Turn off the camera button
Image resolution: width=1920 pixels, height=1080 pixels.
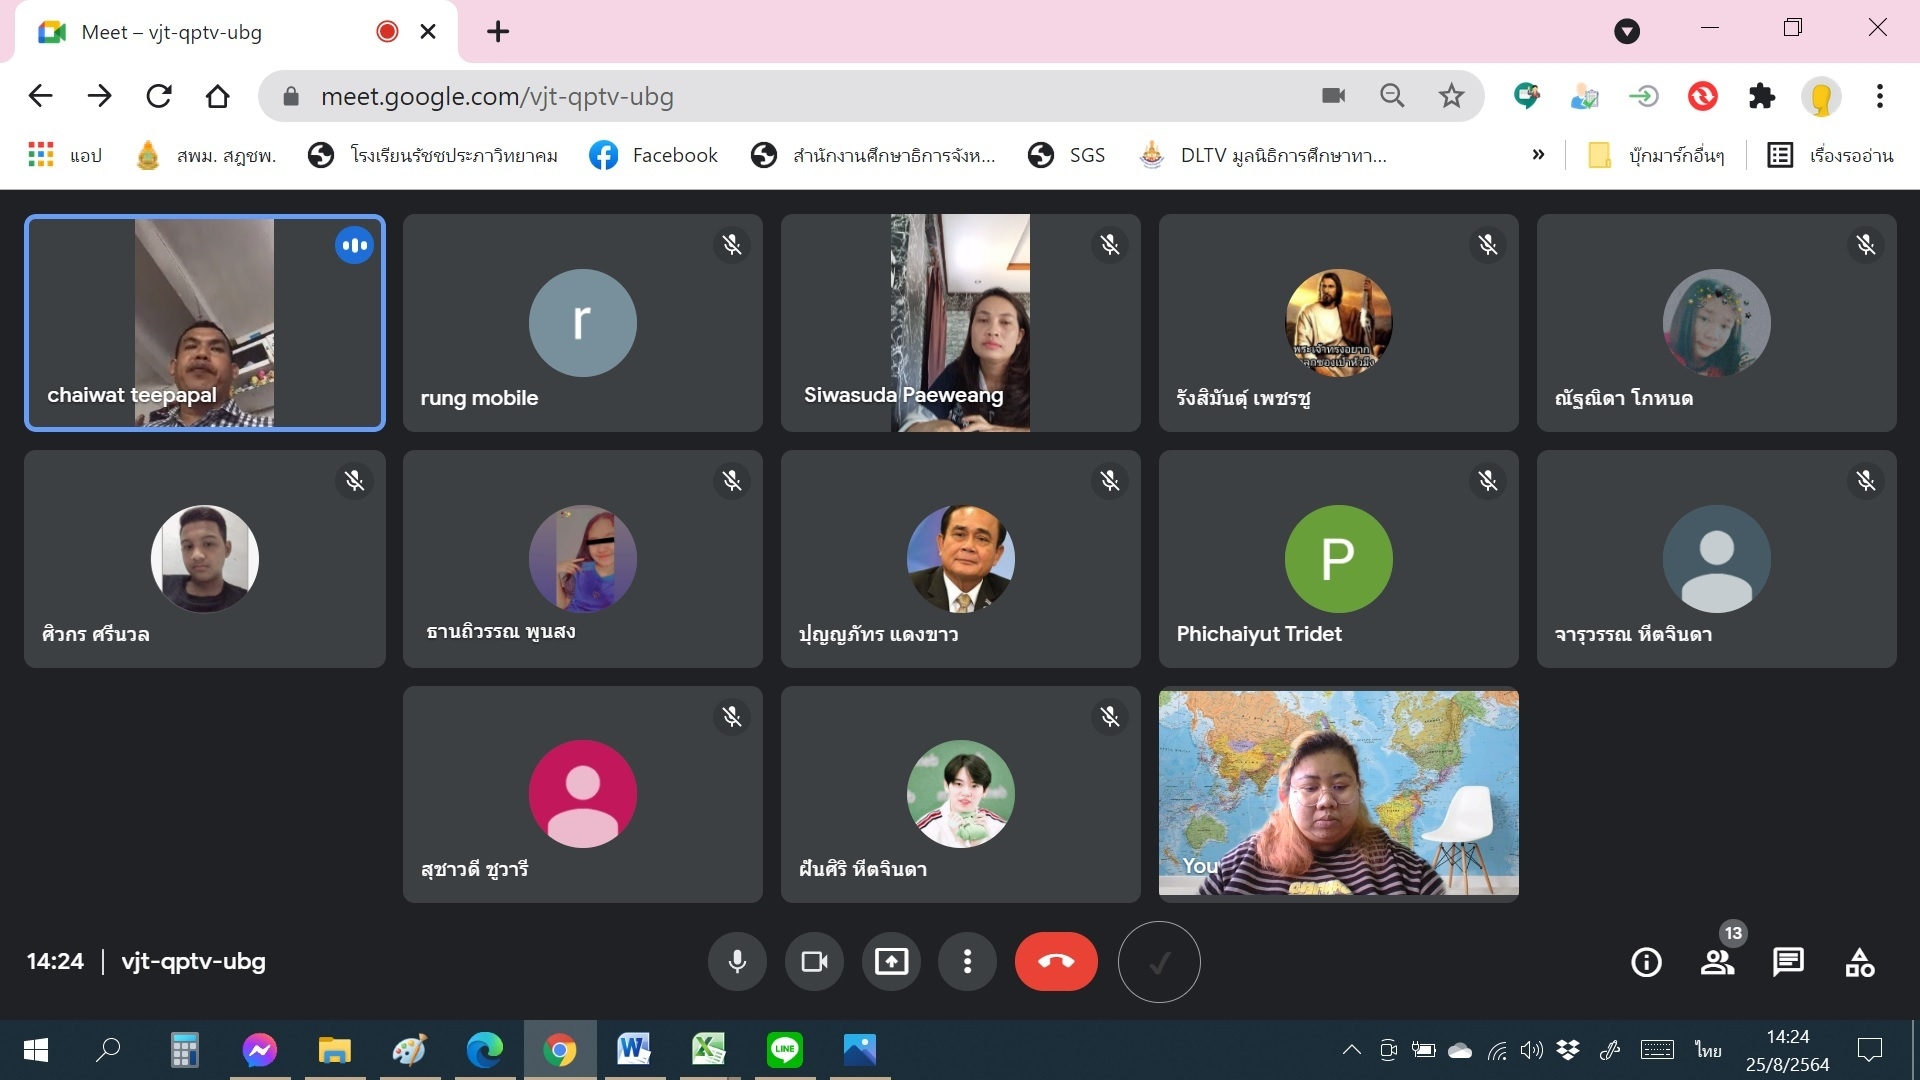pos(814,962)
